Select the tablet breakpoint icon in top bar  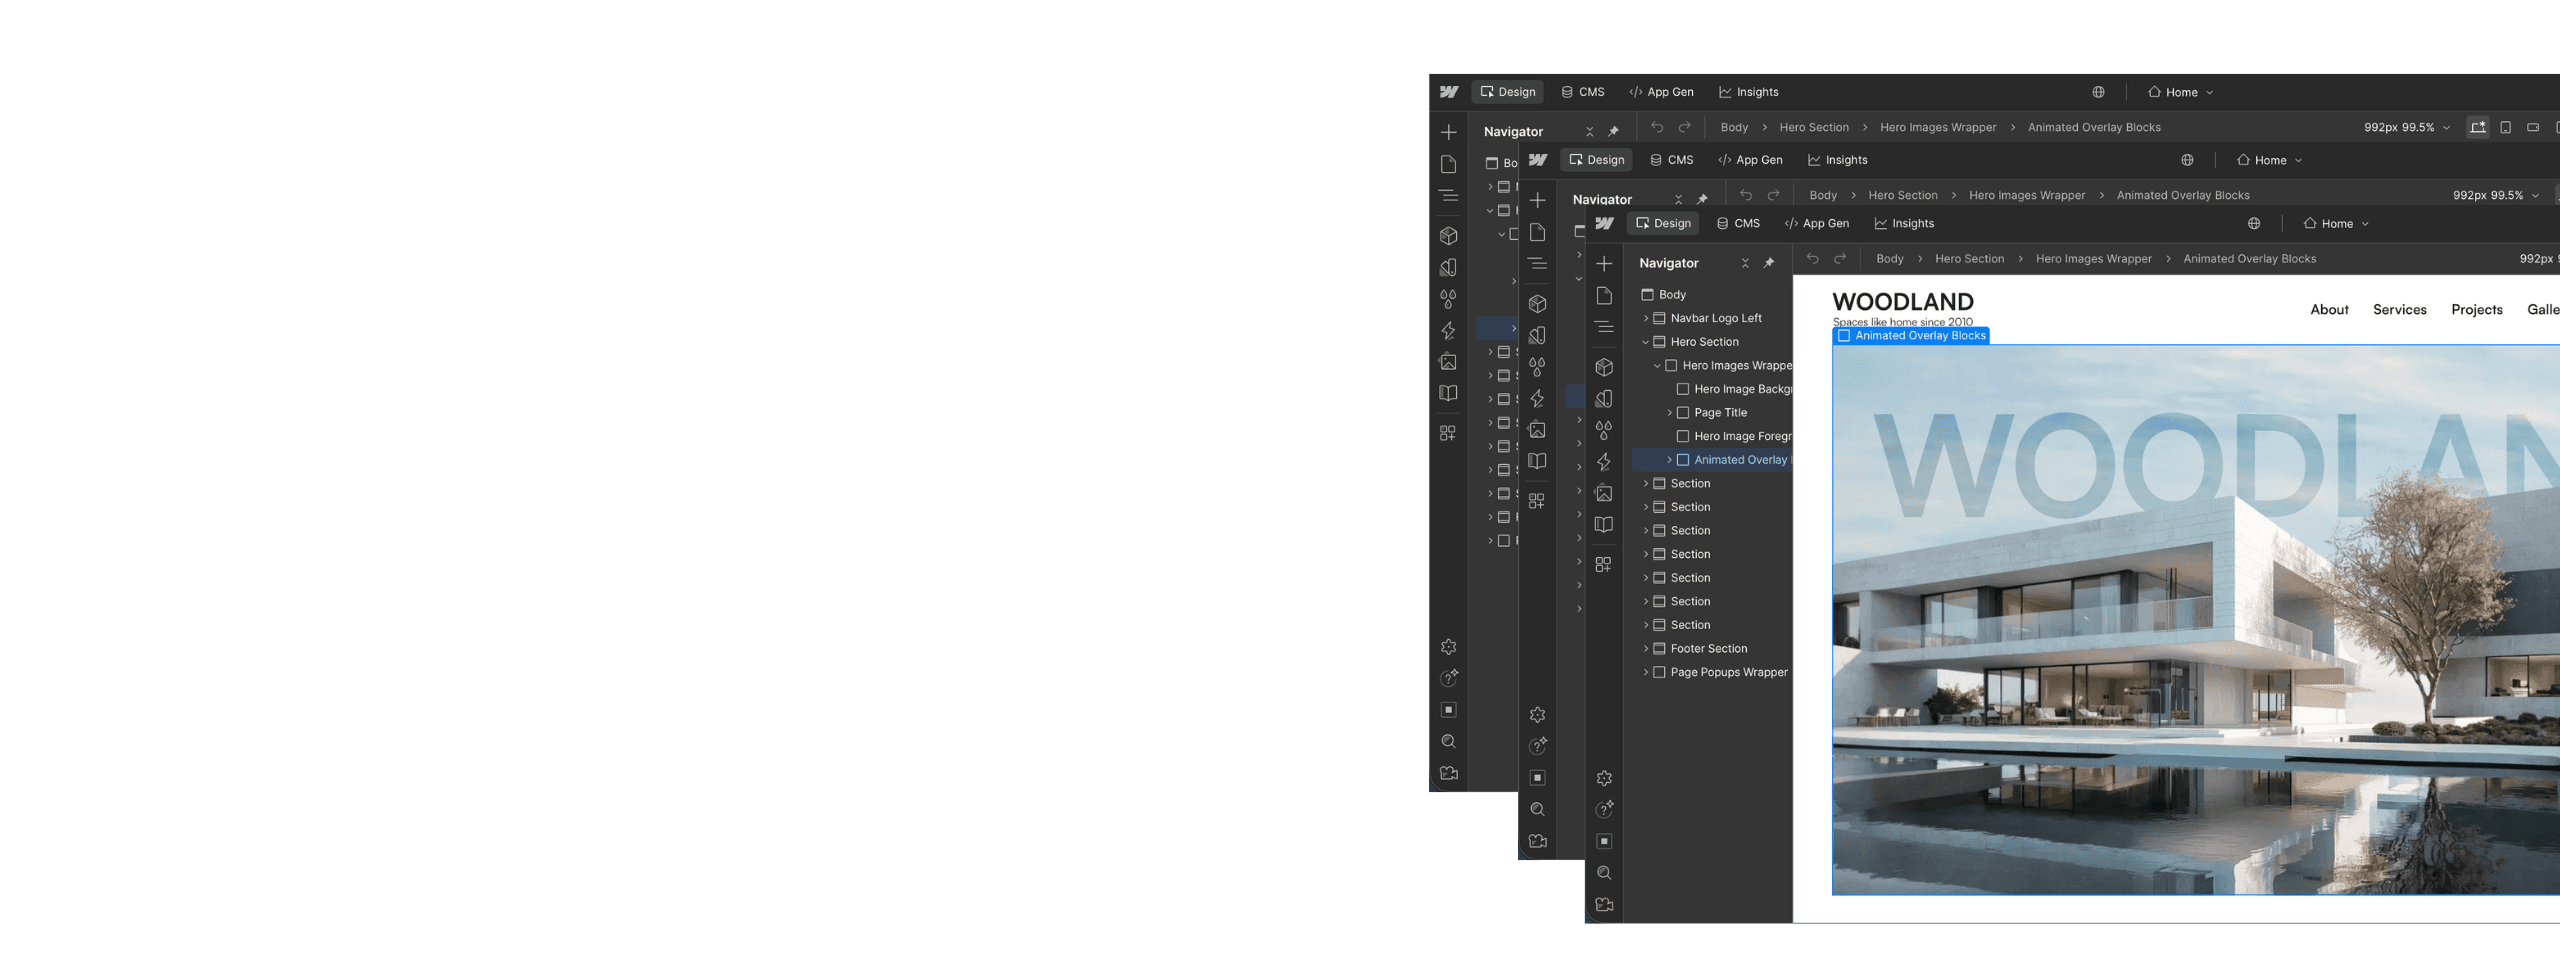click(2505, 127)
